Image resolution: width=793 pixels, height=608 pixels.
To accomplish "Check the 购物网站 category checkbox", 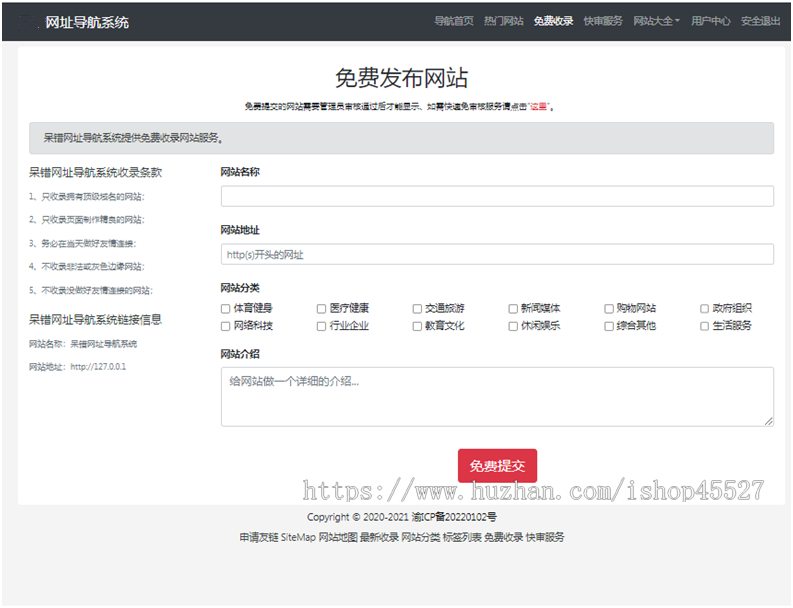I will click(x=609, y=309).
